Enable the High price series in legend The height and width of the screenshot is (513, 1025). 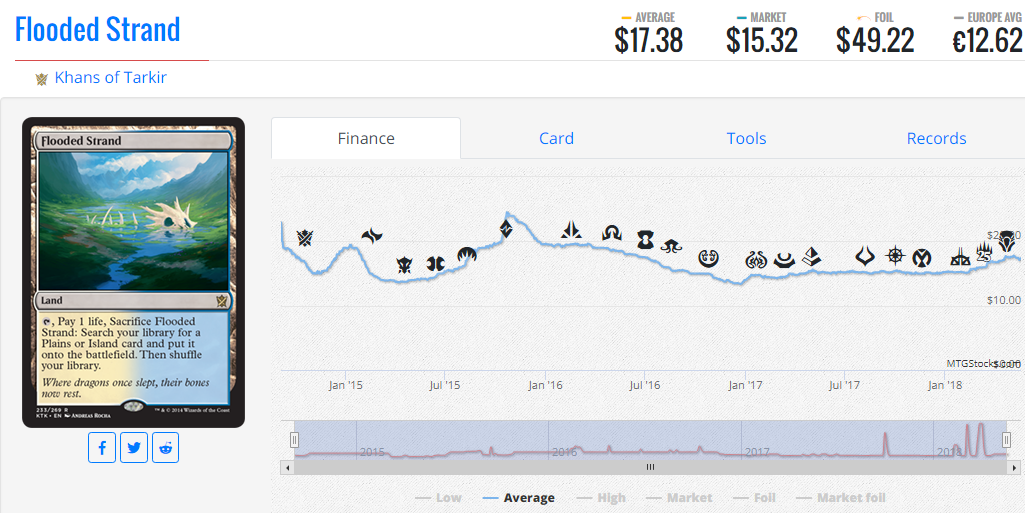[600, 497]
